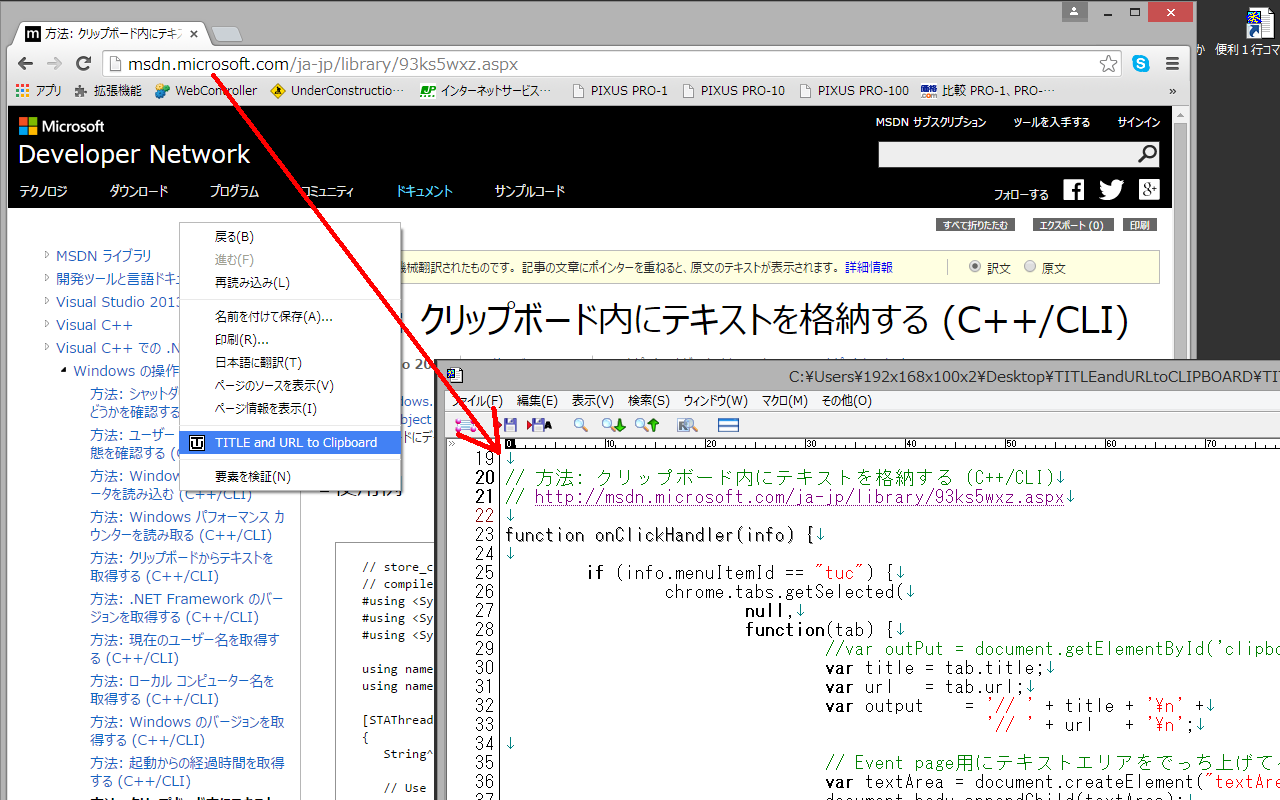This screenshot has width=1280, height=800.
Task: Open the 編集(E) menu in editor
Action: click(537, 401)
